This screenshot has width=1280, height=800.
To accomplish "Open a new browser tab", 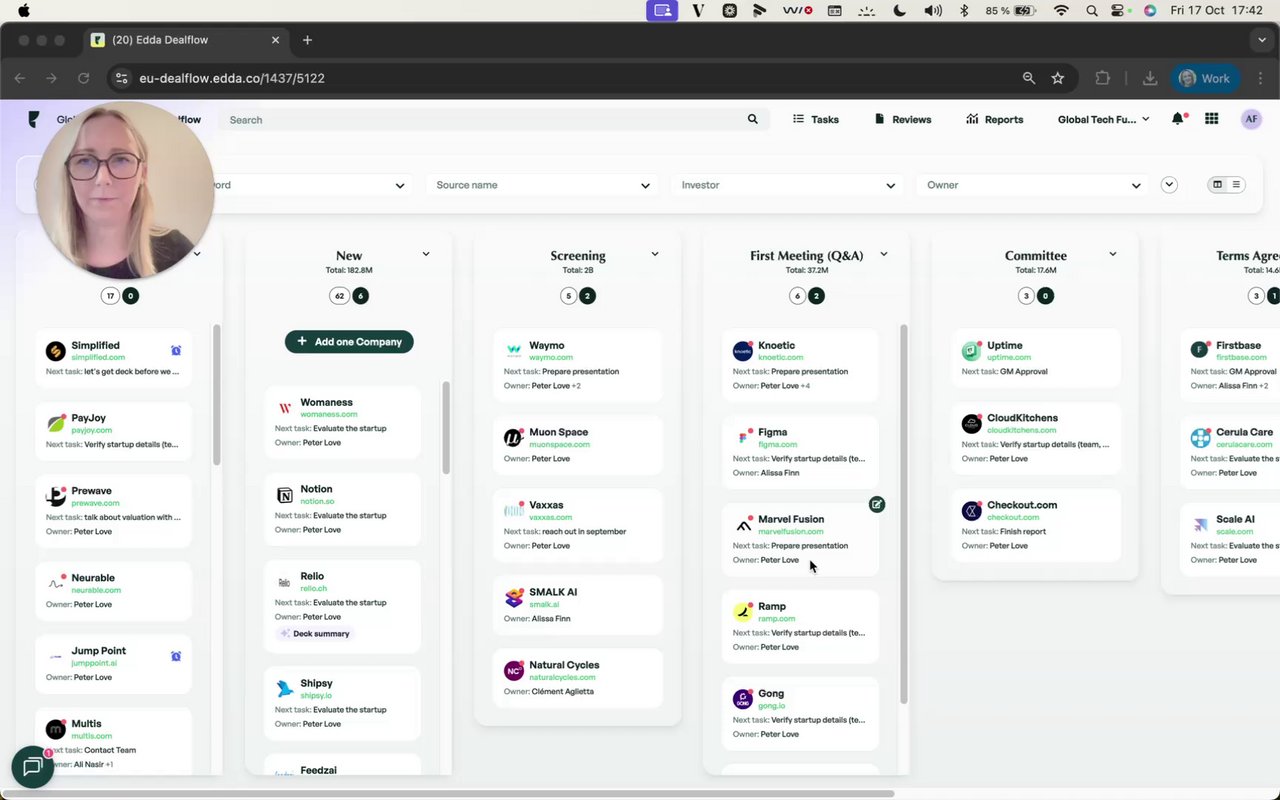I will (308, 40).
